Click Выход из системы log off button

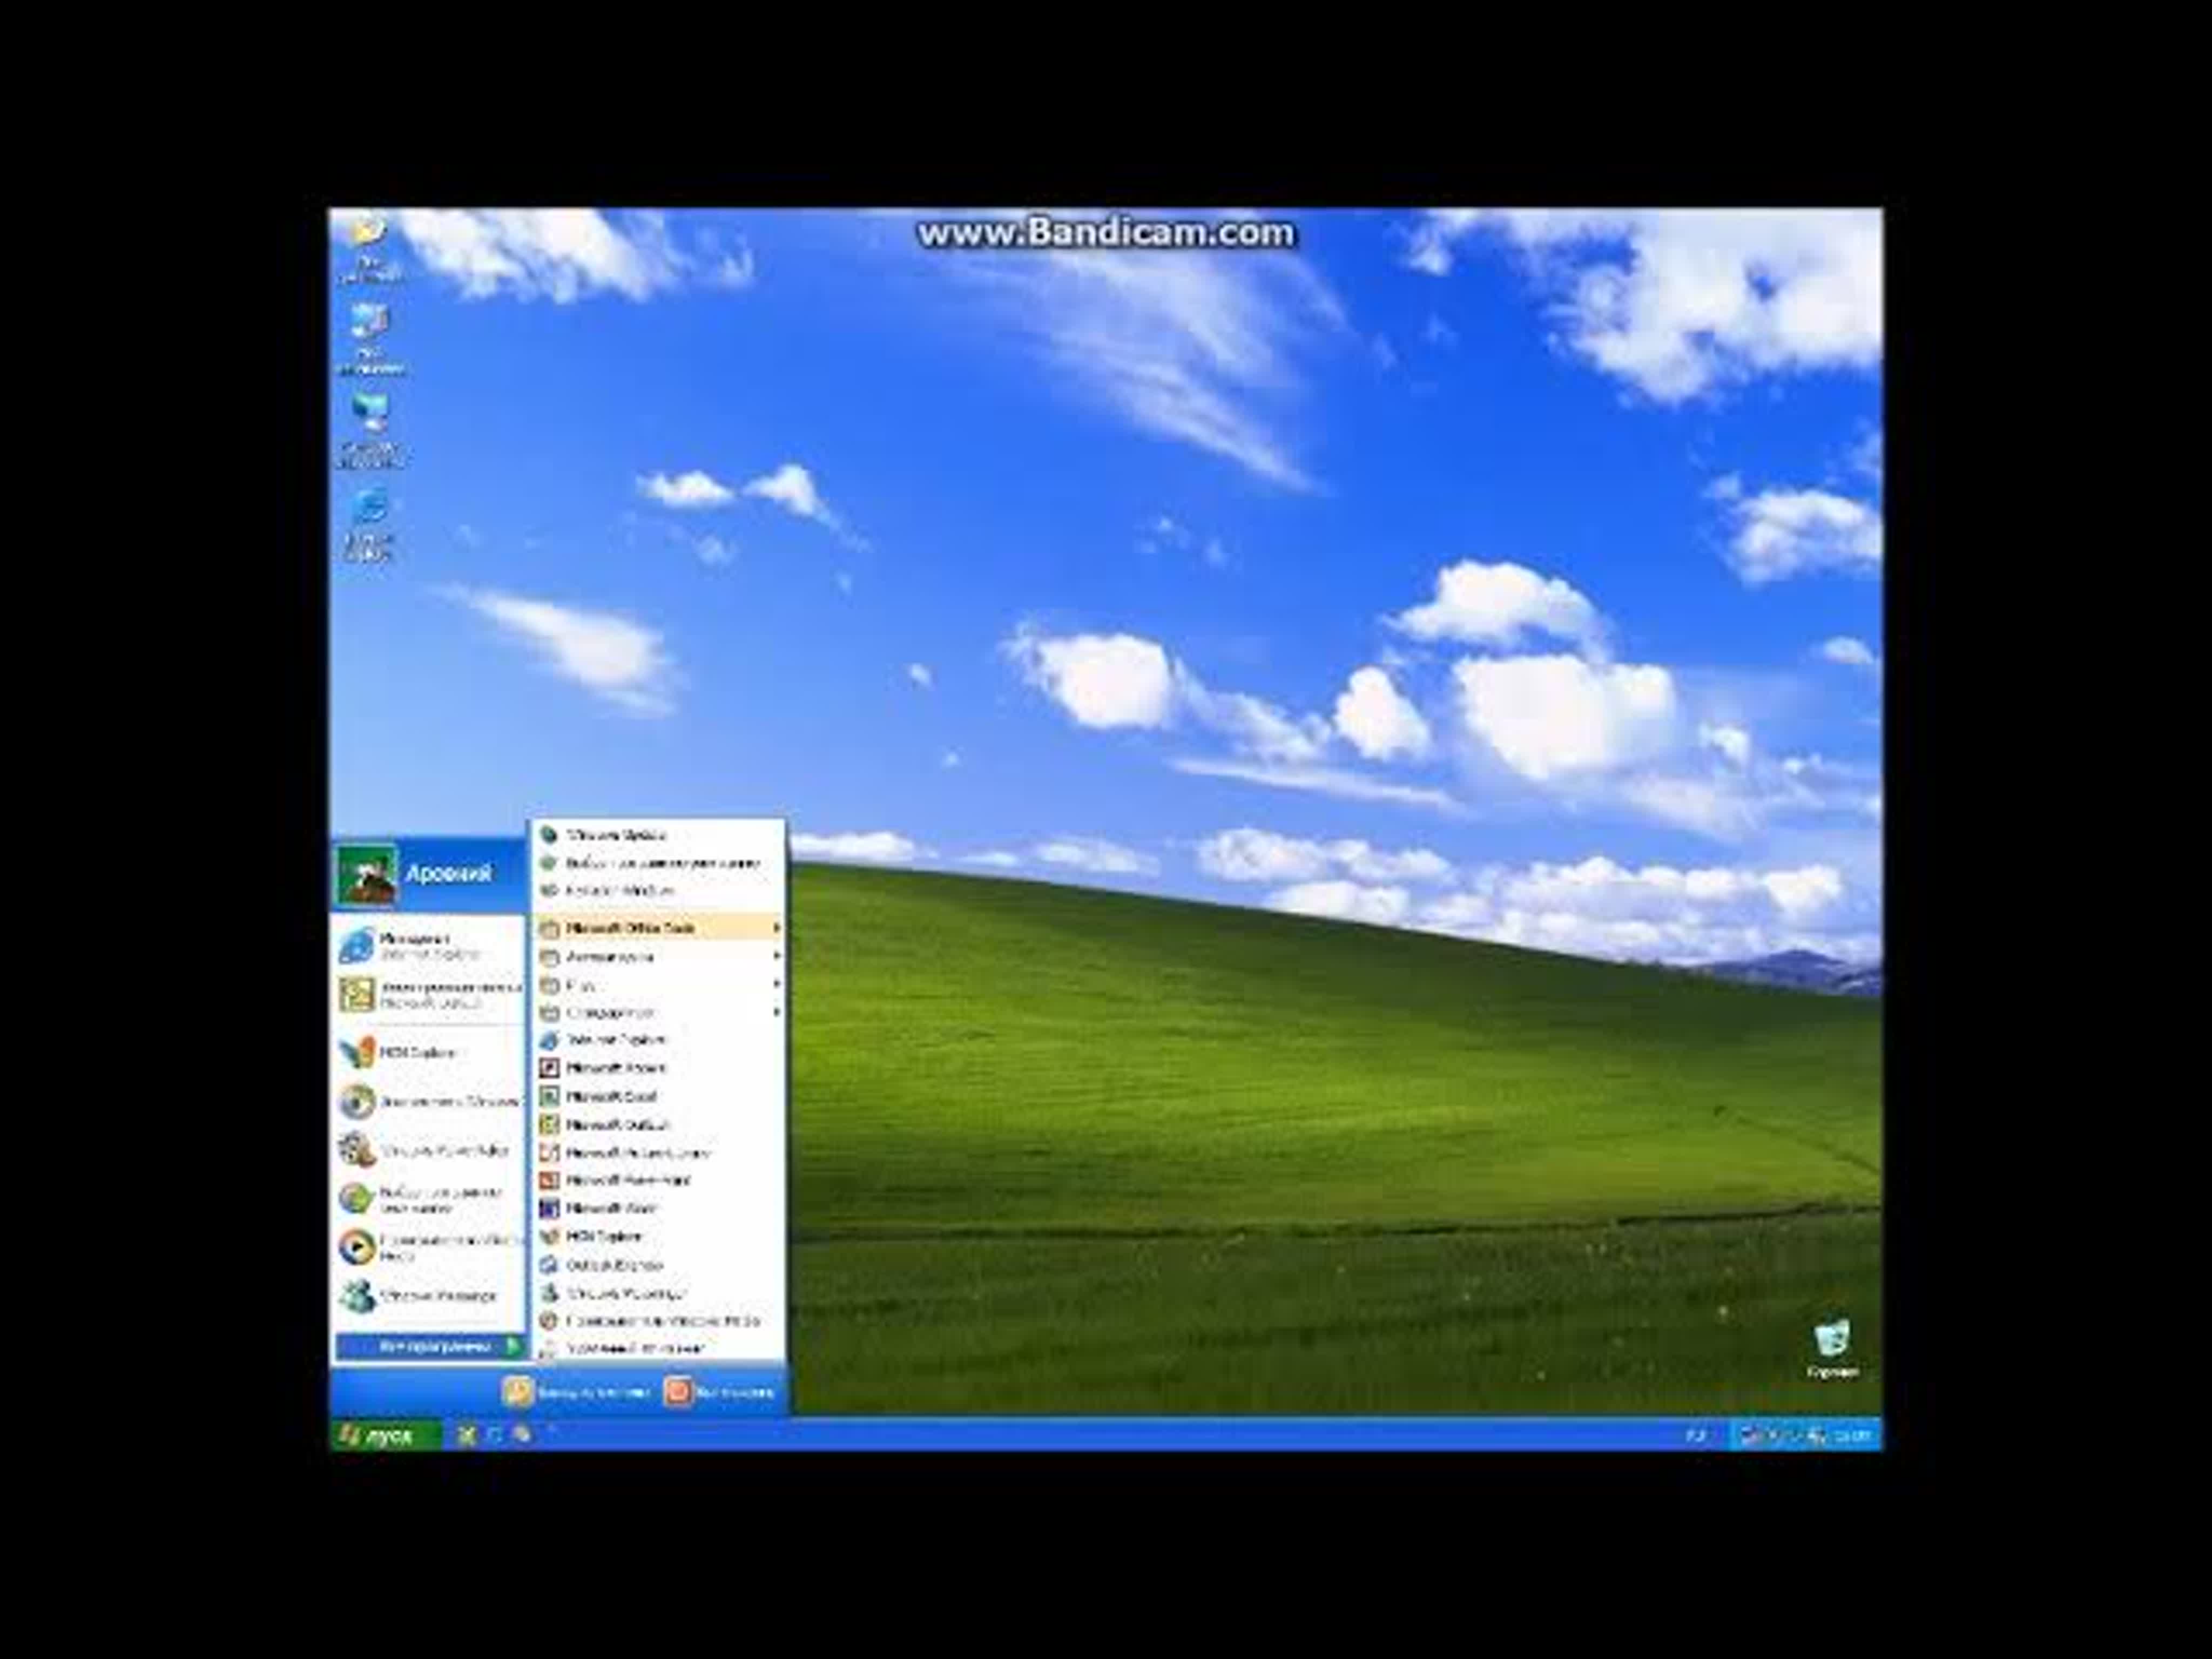coord(577,1392)
